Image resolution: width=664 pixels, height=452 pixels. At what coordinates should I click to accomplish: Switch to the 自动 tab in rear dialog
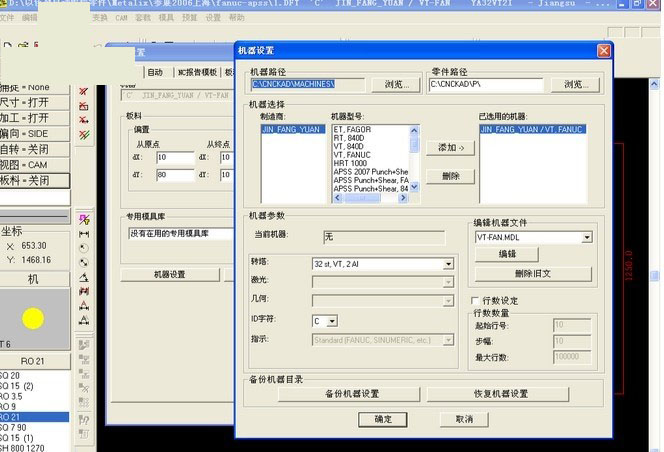tap(155, 72)
